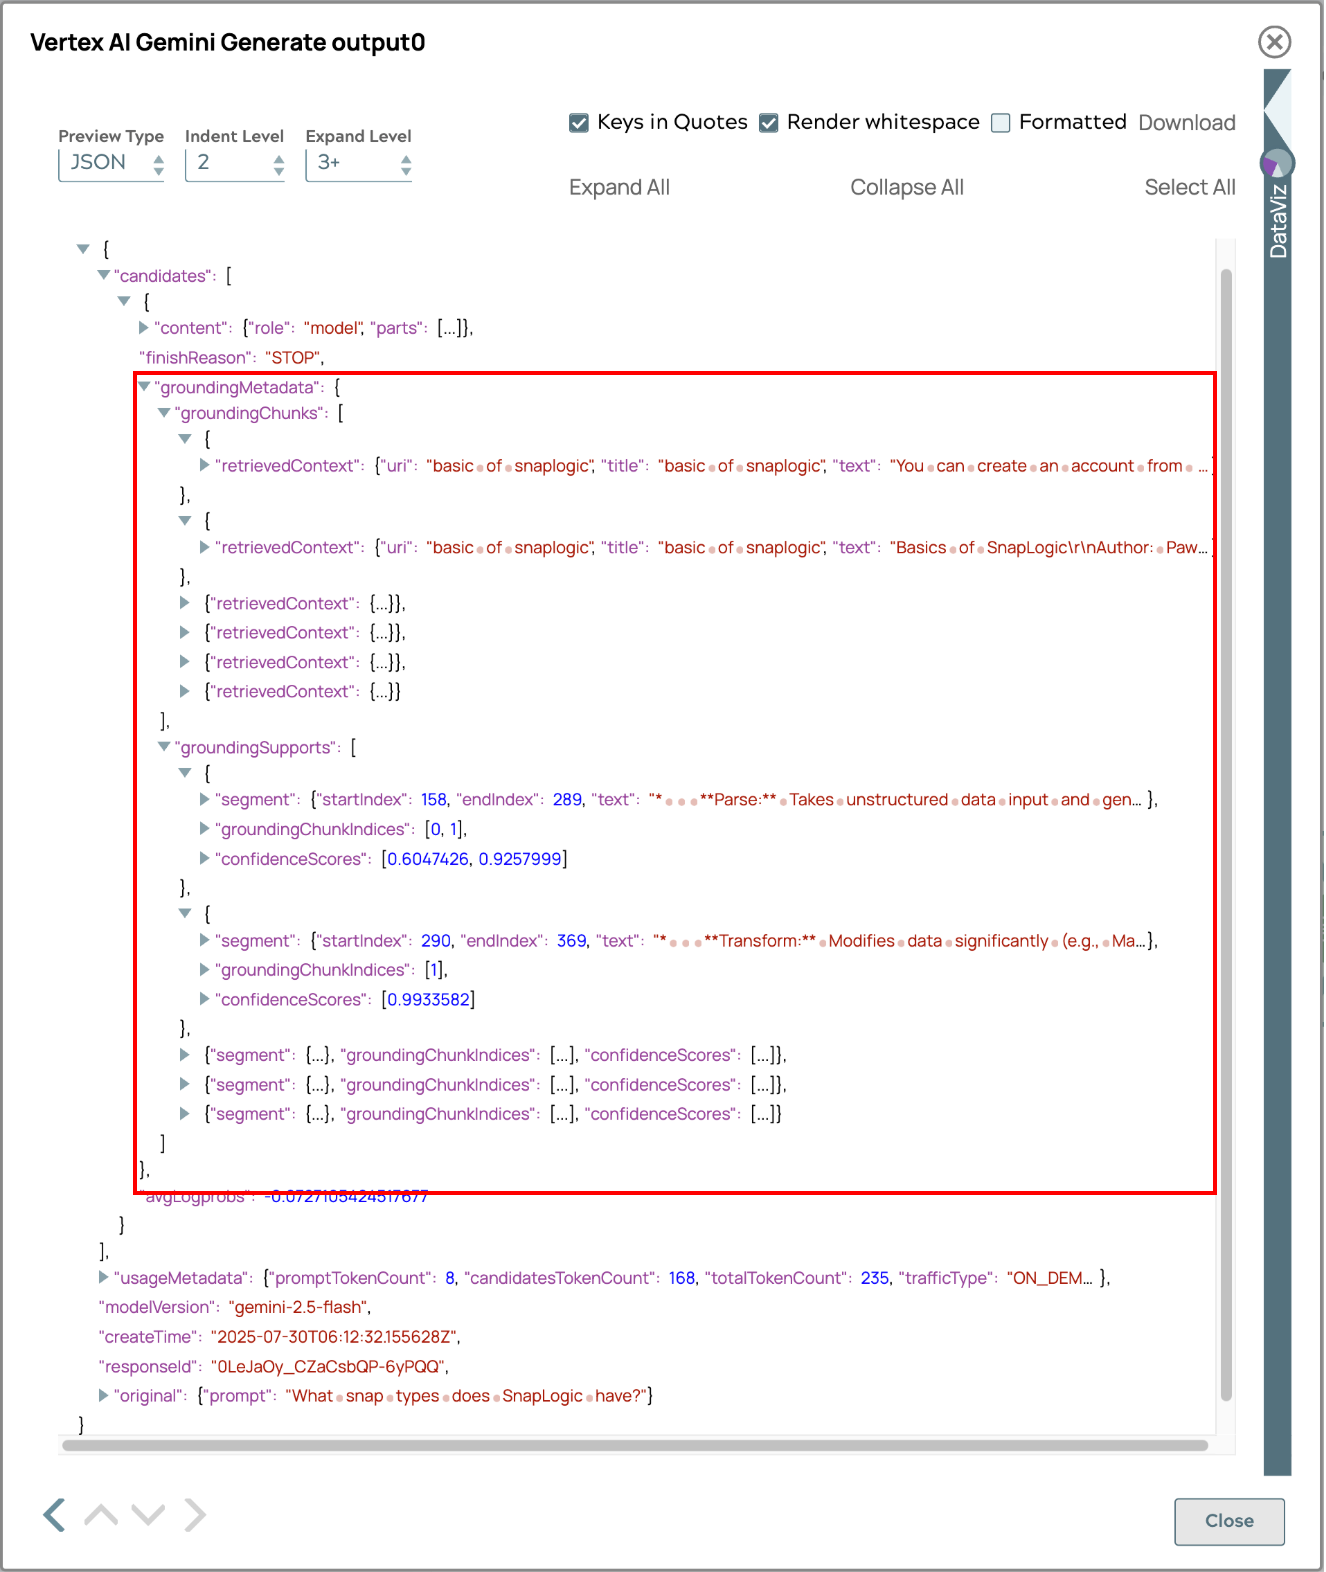Open the Indent Level selector
1326x1572 pixels.
[235, 164]
